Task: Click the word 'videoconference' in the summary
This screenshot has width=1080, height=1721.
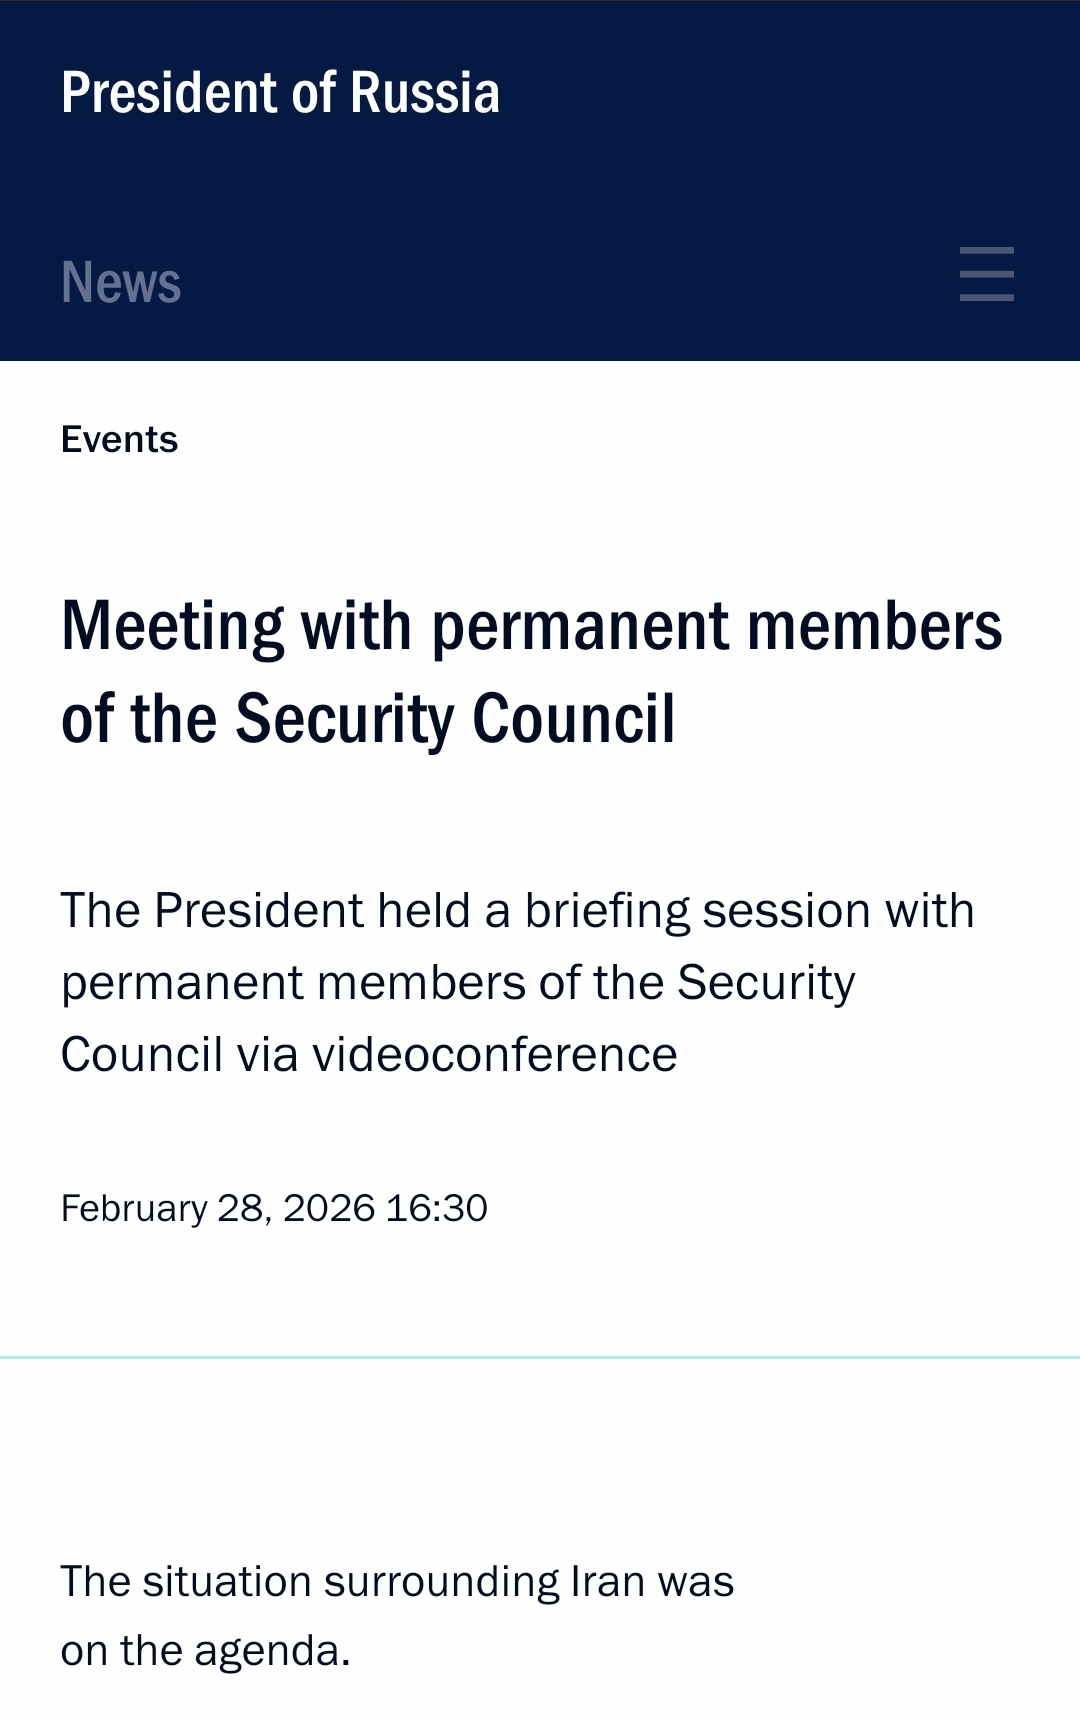Action: coord(494,1055)
